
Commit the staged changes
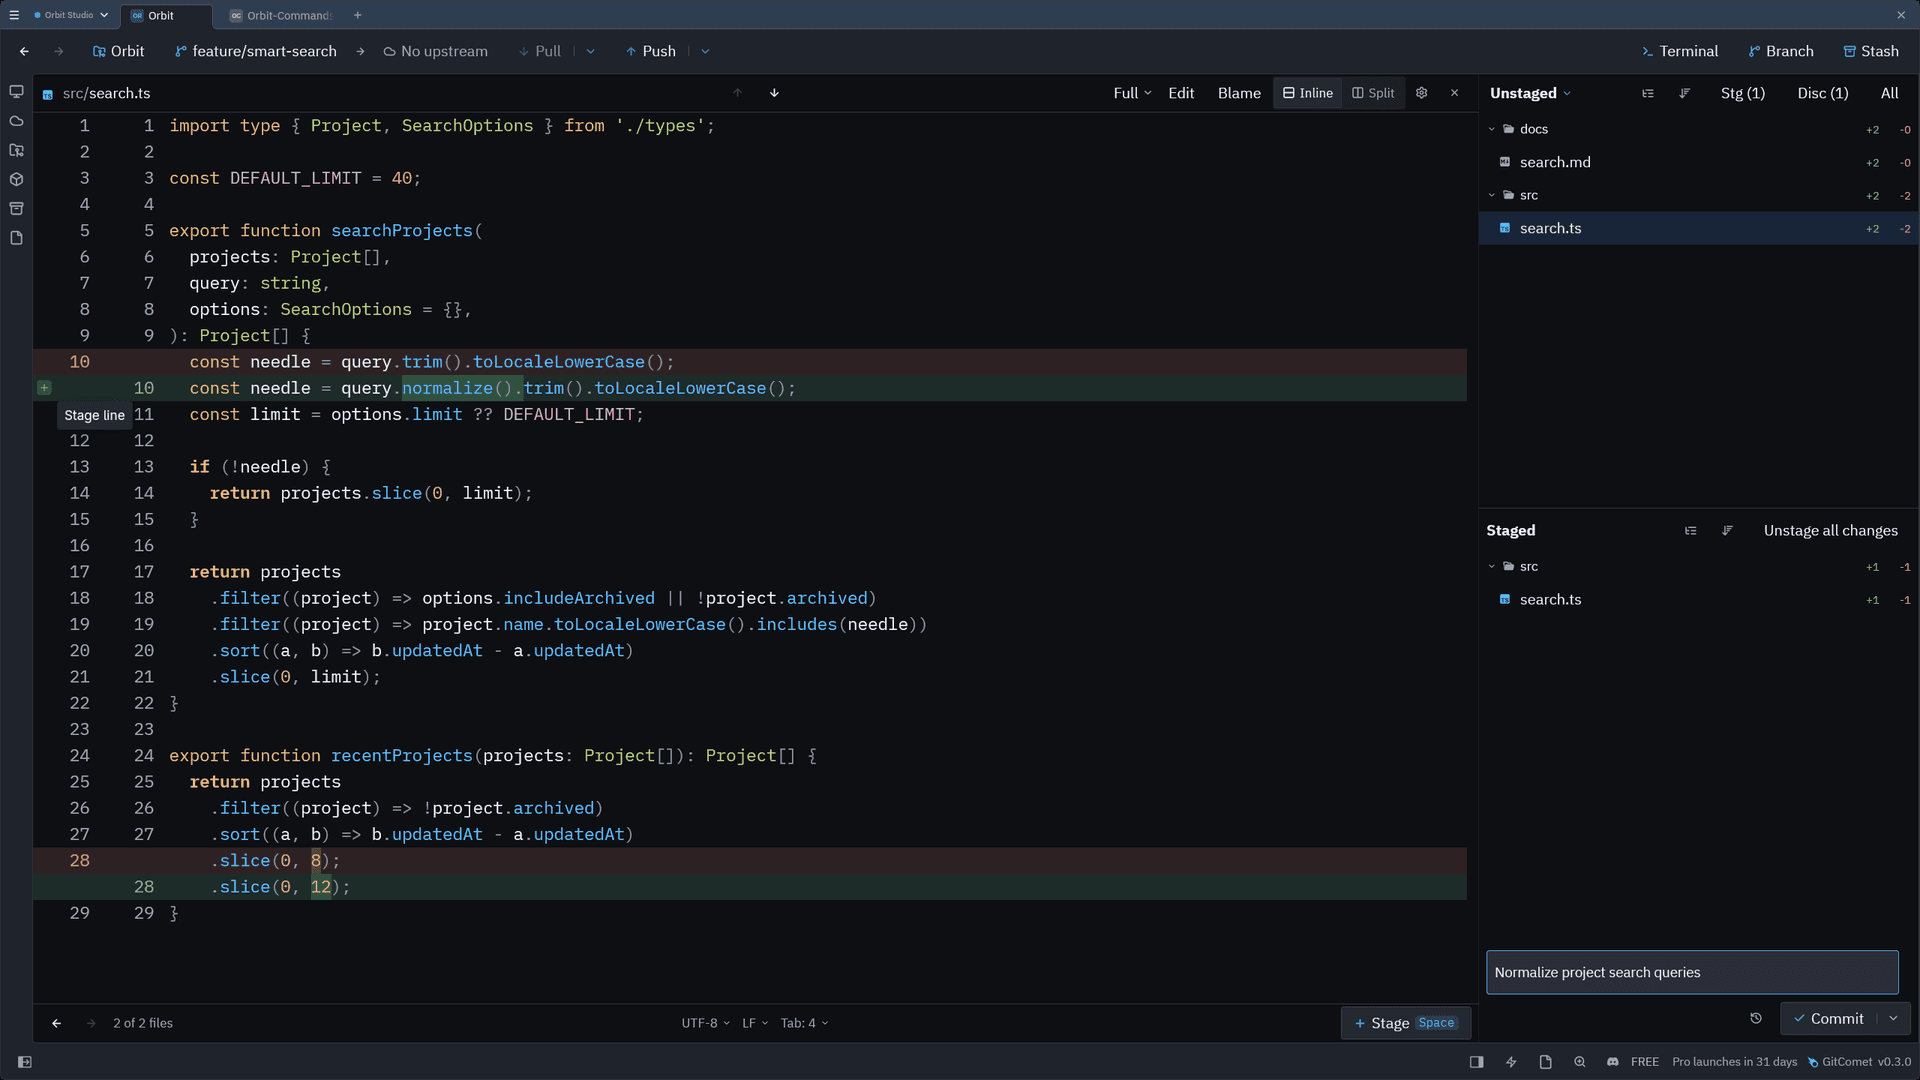point(1829,1019)
